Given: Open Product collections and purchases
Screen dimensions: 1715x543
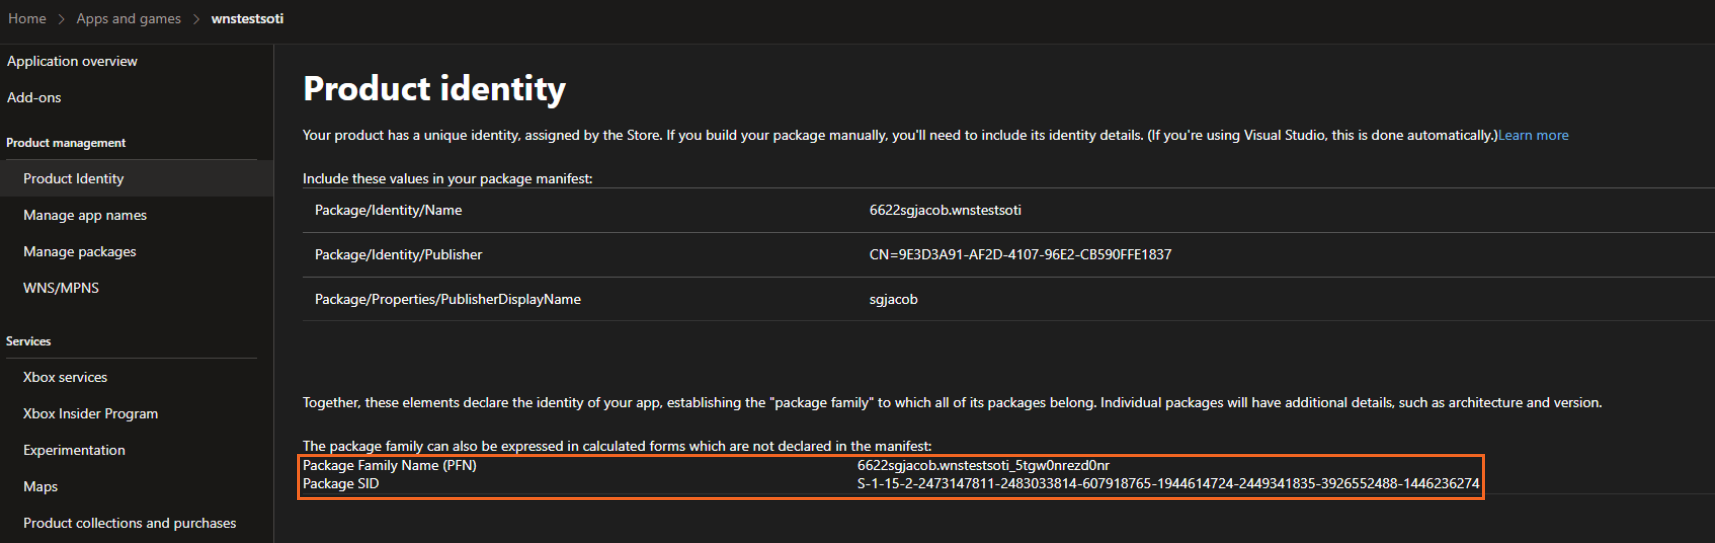Looking at the screenshot, I should click(x=130, y=523).
